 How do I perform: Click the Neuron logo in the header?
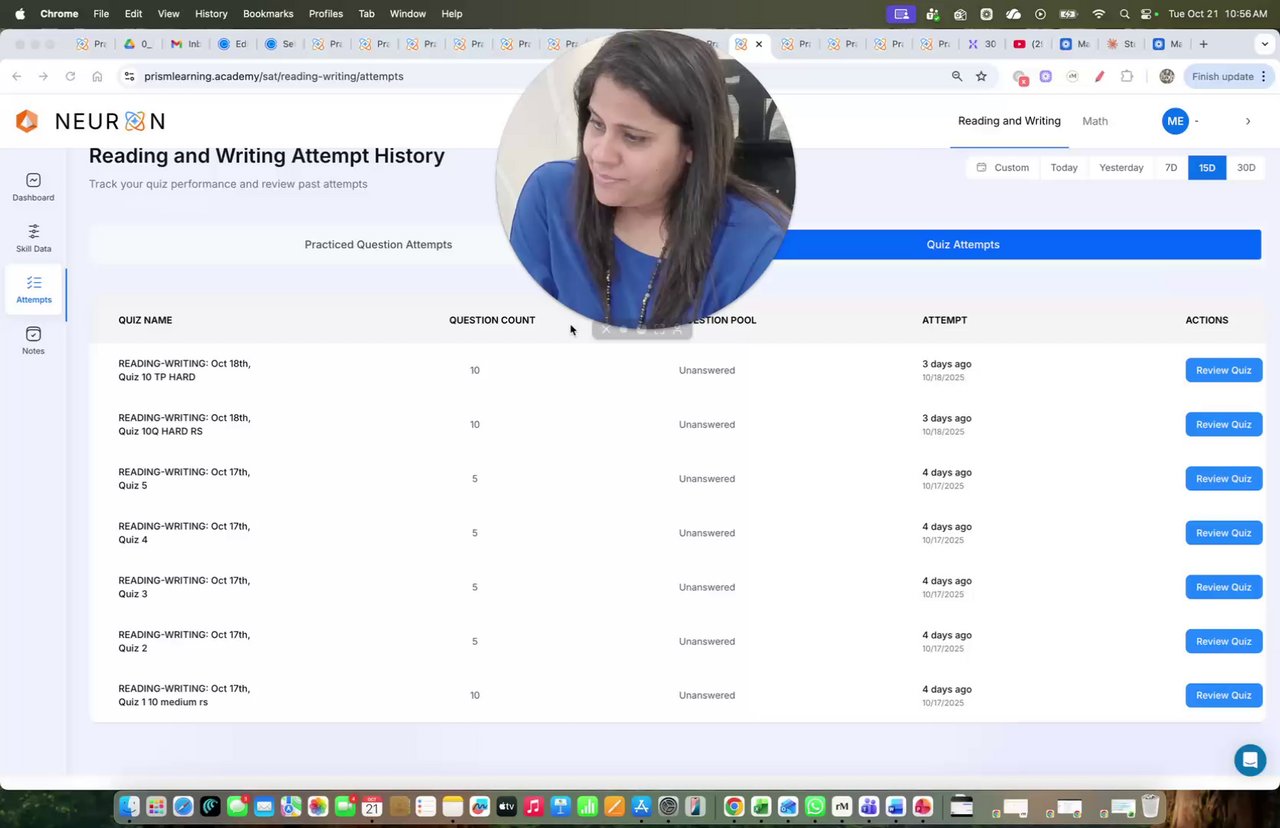[90, 121]
